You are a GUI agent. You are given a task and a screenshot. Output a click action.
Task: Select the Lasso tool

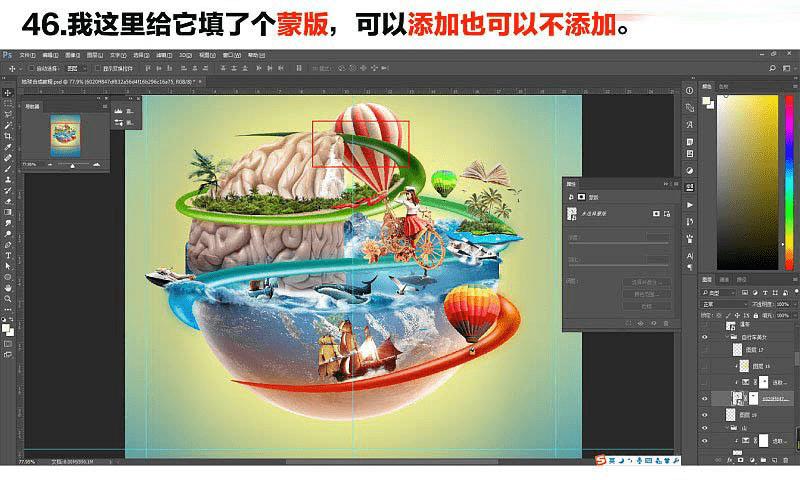point(8,115)
